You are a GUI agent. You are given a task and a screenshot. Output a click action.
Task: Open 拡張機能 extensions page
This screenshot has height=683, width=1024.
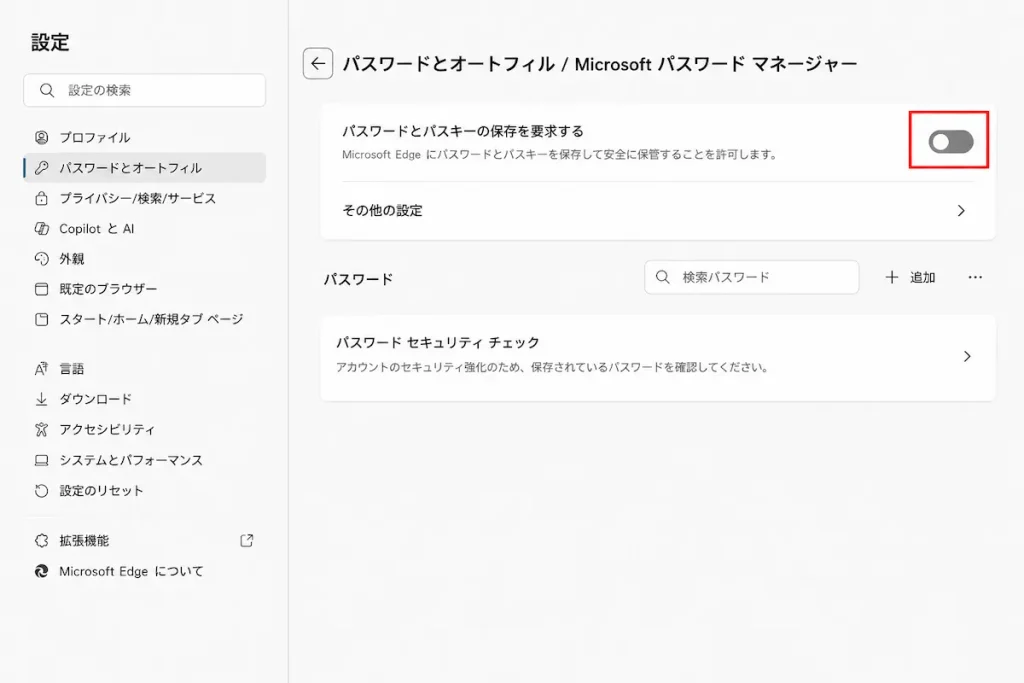coord(144,541)
